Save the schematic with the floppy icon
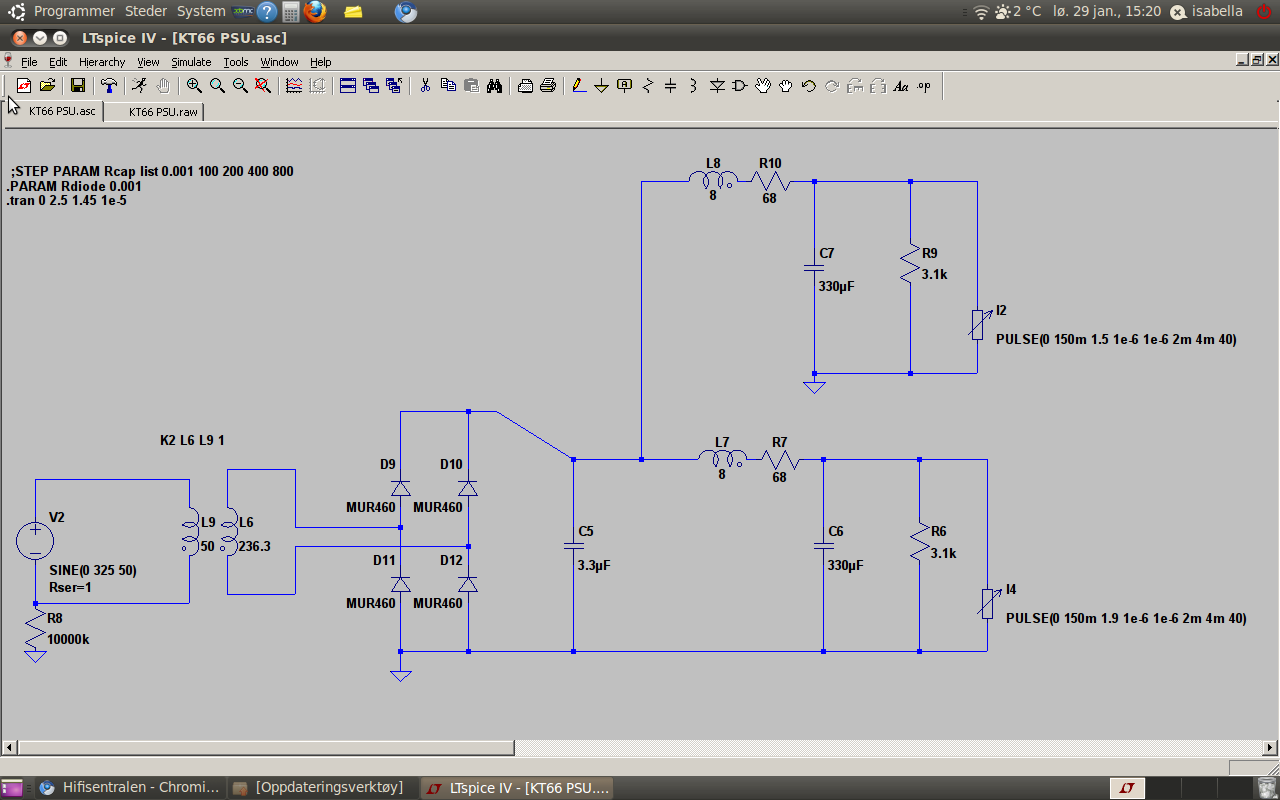The image size is (1280, 800). point(77,86)
